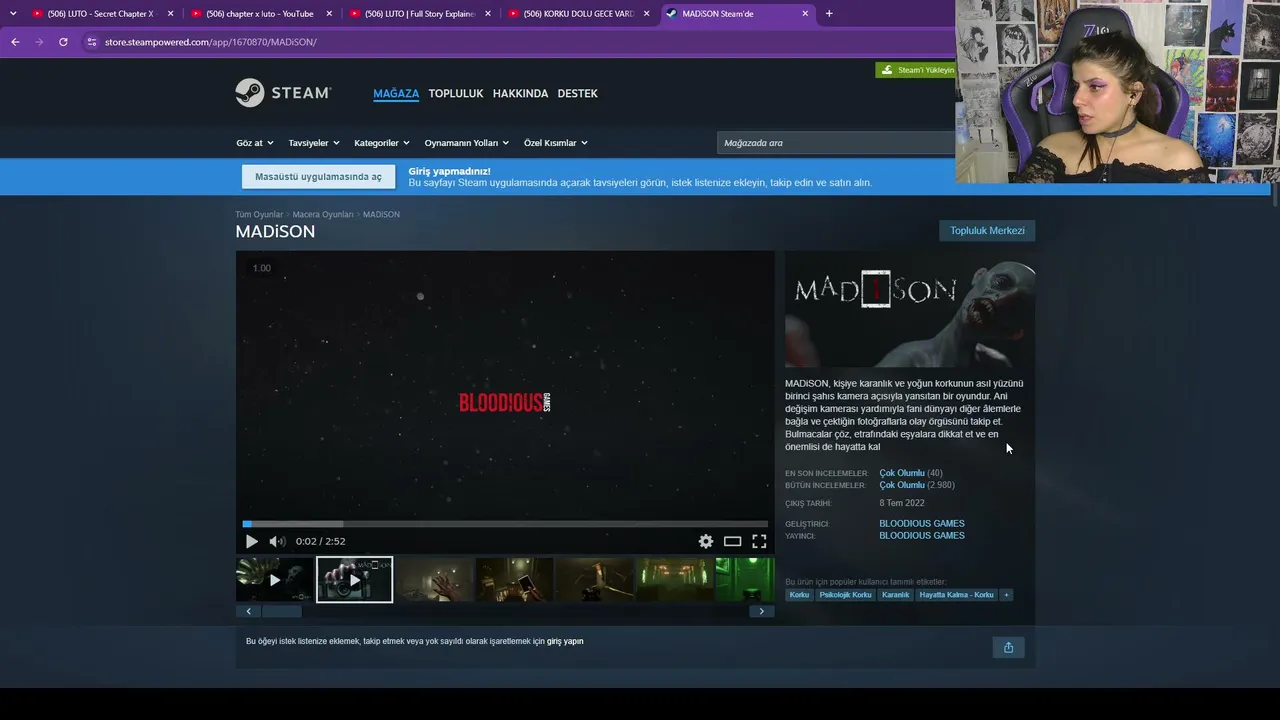Click the browser forward arrow
Viewport: 1280px width, 720px height.
pyautogui.click(x=39, y=42)
